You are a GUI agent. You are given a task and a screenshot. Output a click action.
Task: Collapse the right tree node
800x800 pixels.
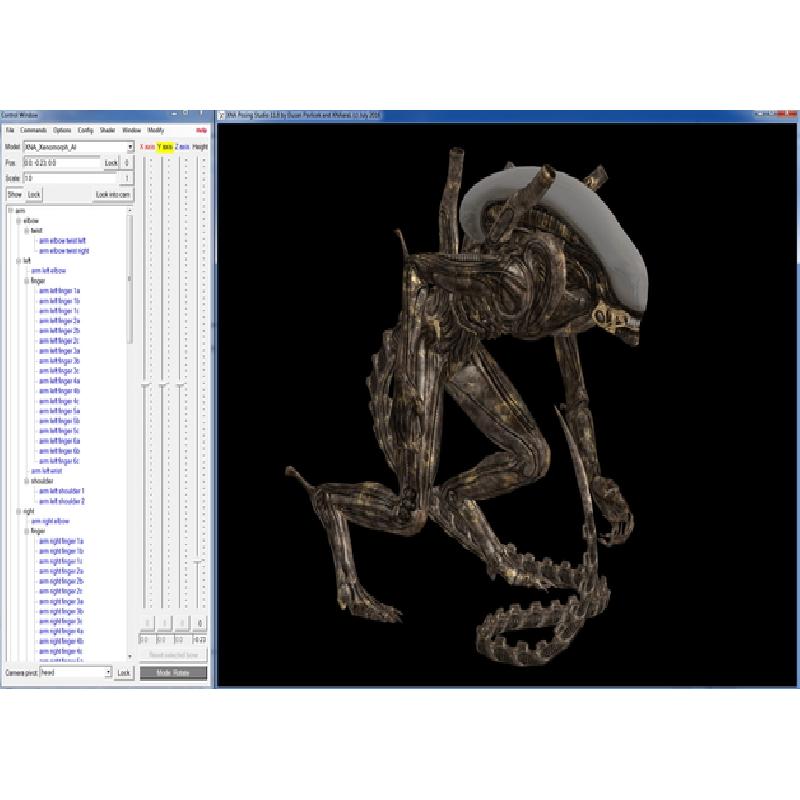(19, 511)
